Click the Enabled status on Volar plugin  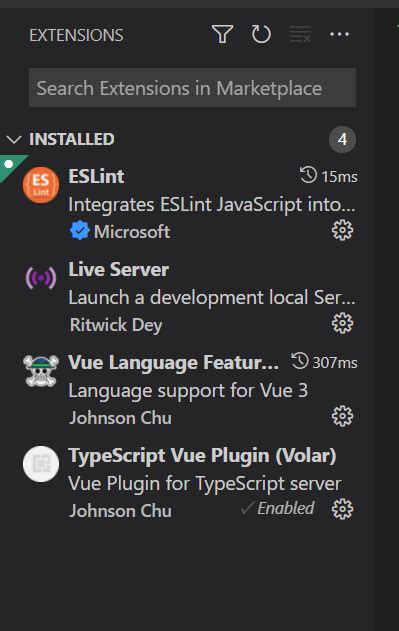277,508
